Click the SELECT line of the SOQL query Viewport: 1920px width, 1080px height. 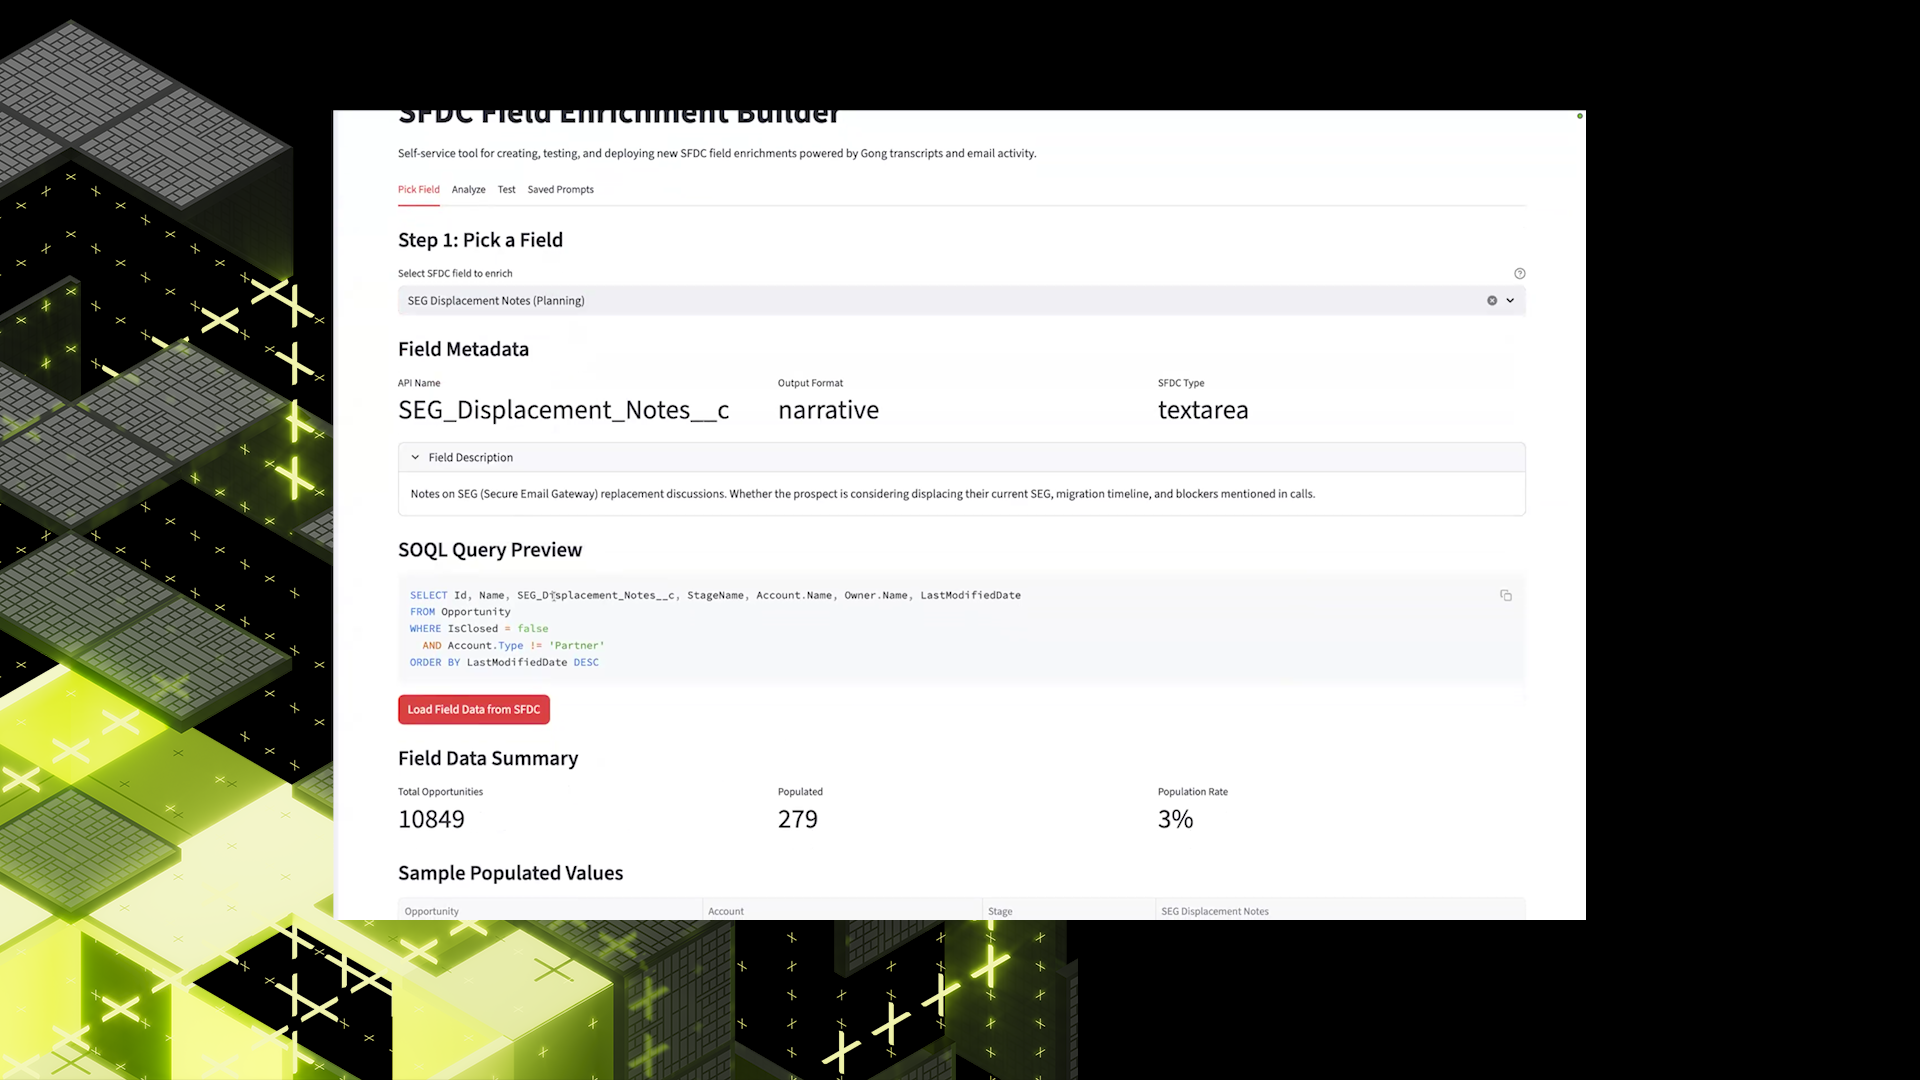click(715, 595)
